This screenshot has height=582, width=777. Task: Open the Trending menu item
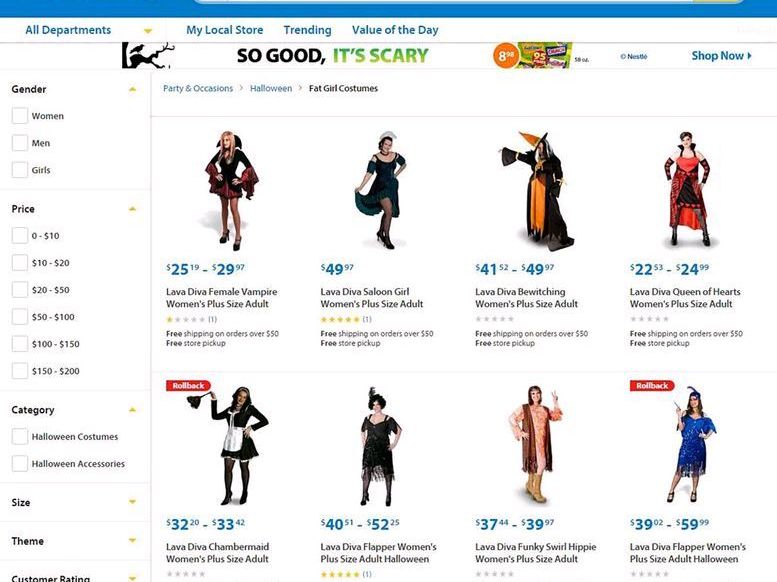(307, 30)
